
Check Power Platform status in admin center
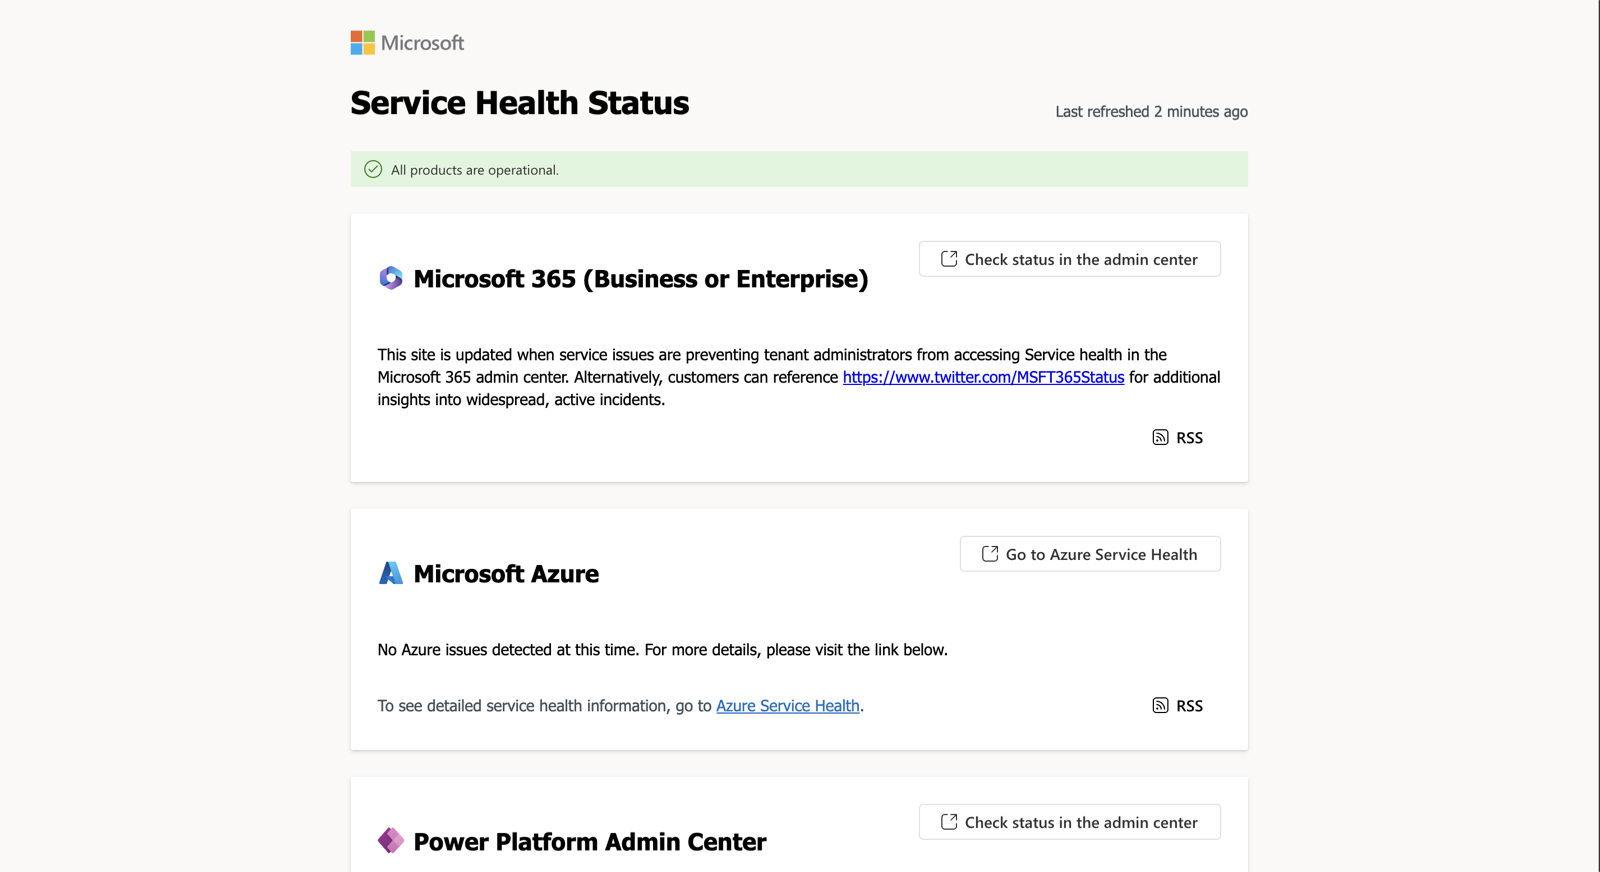(x=1069, y=822)
